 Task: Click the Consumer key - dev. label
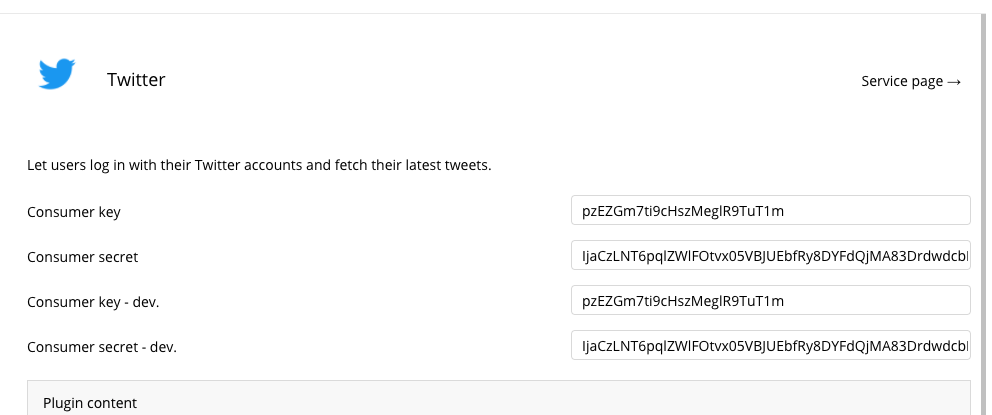point(93,302)
